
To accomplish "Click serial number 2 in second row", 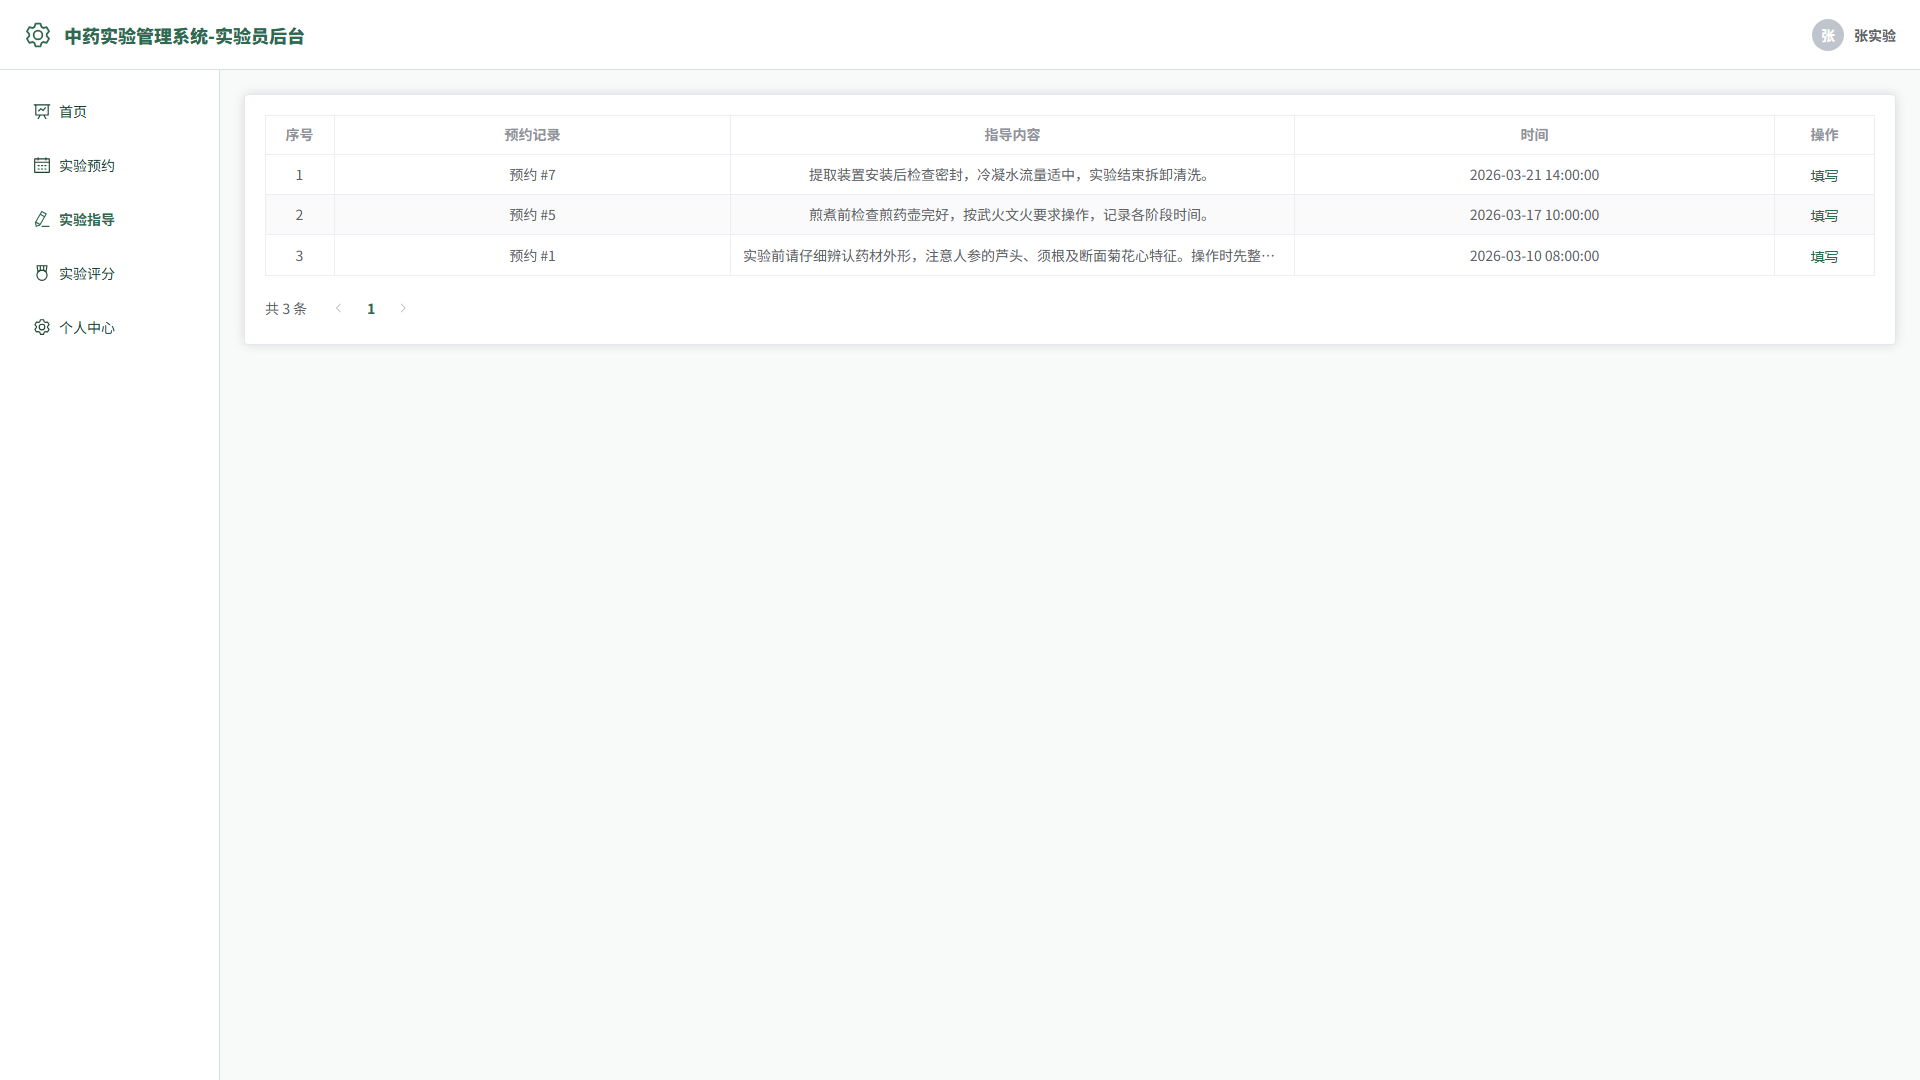I will click(299, 215).
